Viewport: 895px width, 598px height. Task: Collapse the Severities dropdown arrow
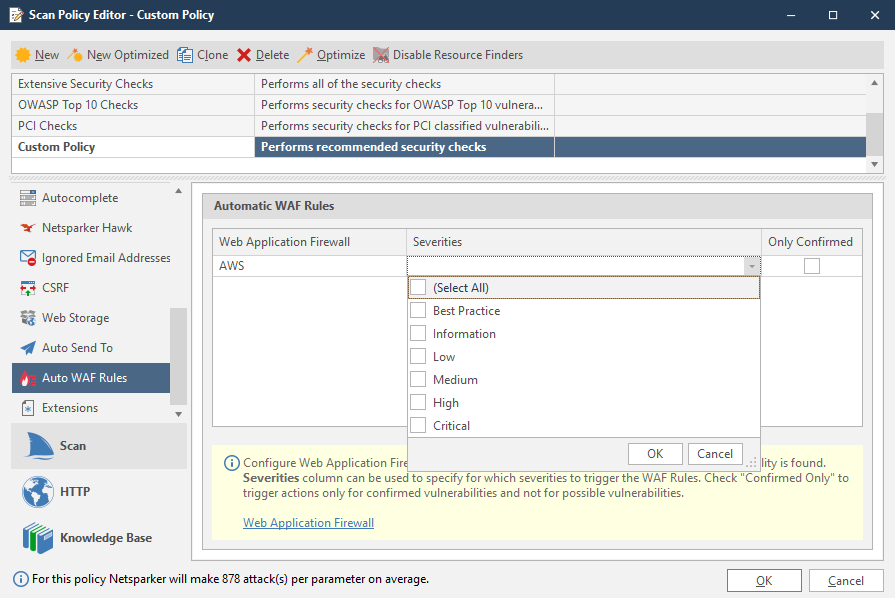click(753, 266)
